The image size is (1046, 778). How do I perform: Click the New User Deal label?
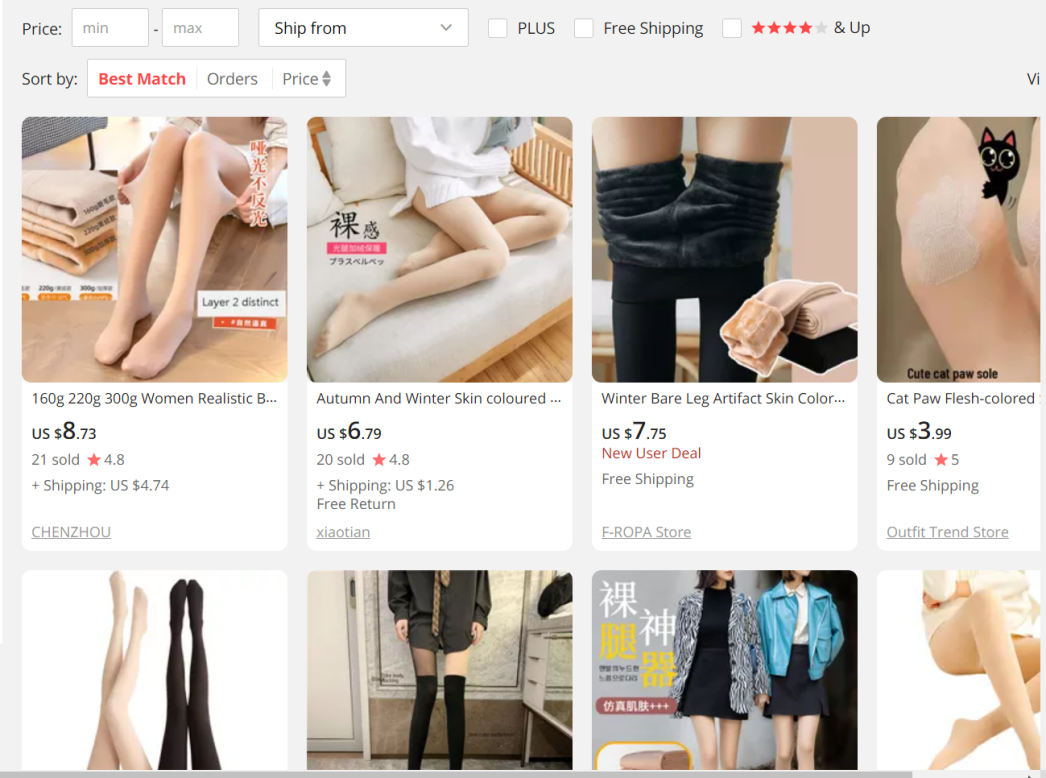[x=651, y=453]
